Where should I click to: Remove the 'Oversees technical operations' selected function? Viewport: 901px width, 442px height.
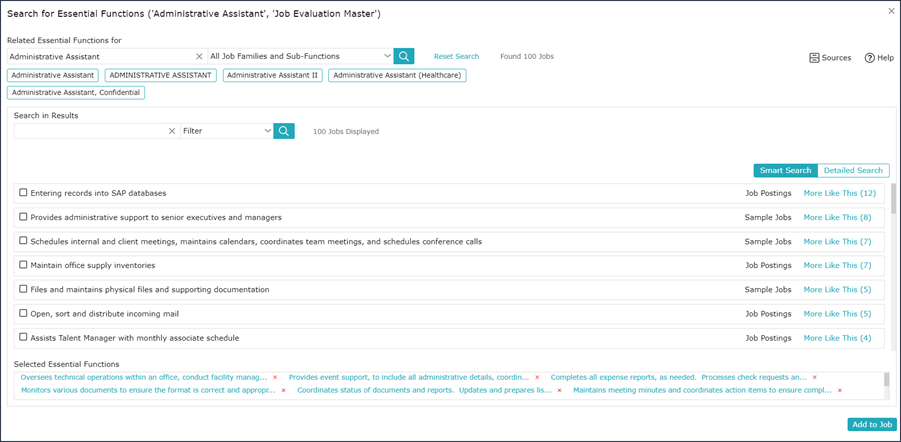(x=275, y=378)
